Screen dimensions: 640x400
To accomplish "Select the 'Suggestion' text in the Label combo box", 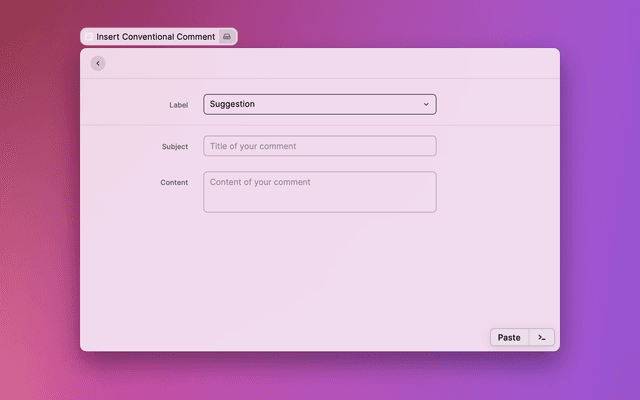I will (232, 104).
